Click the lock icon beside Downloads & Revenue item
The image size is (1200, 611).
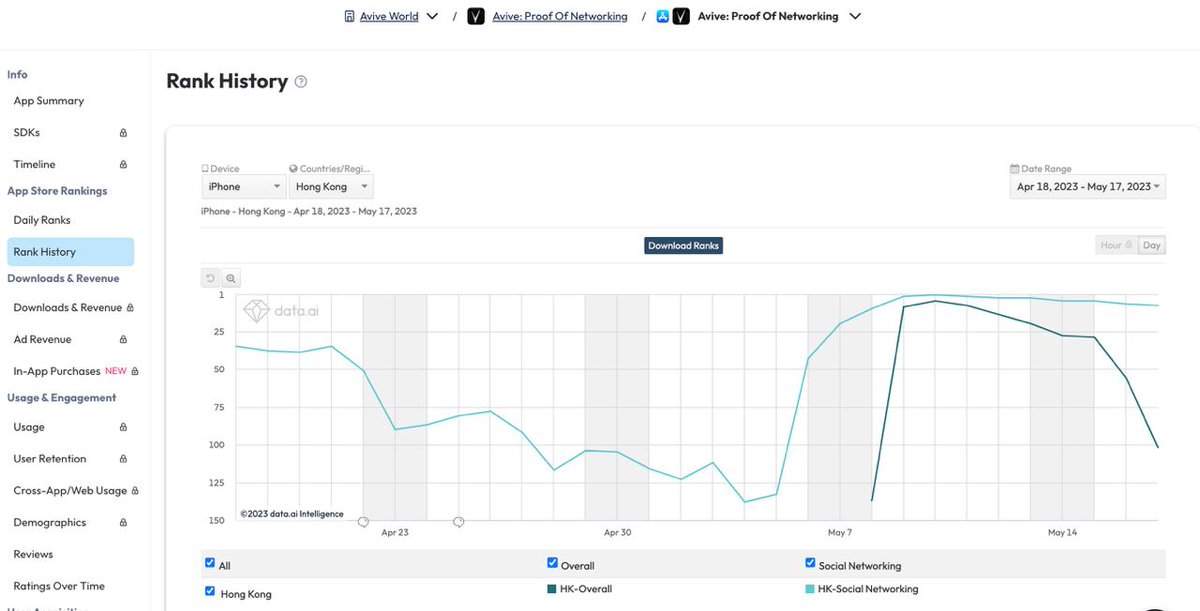pyautogui.click(x=130, y=308)
